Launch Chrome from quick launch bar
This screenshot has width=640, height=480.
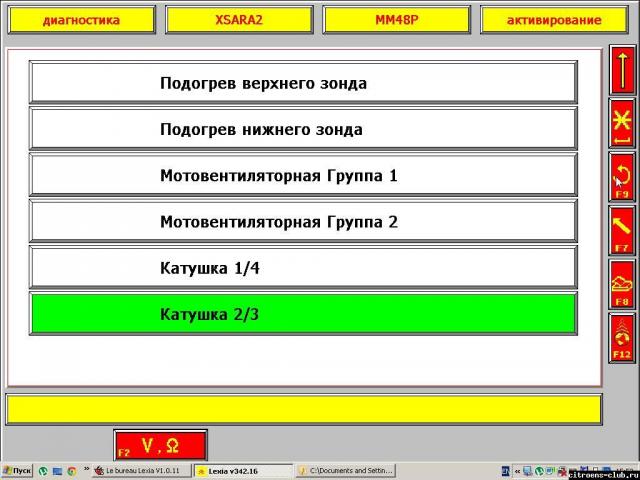click(x=72, y=471)
